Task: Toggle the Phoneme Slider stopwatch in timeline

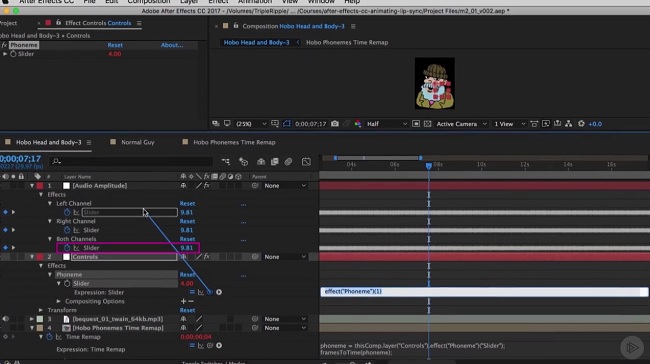Action: (67, 284)
